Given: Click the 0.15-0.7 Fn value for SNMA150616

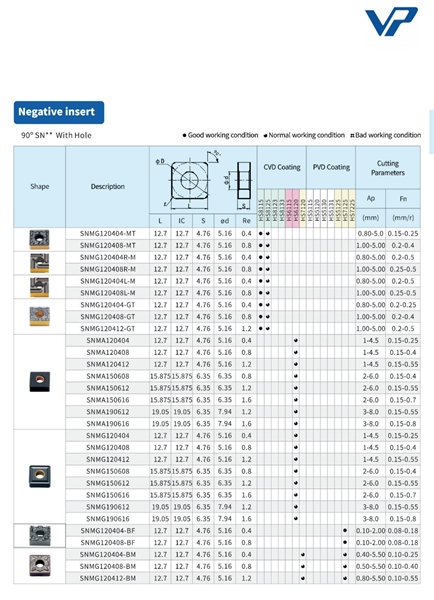Looking at the screenshot, I should 403,400.
